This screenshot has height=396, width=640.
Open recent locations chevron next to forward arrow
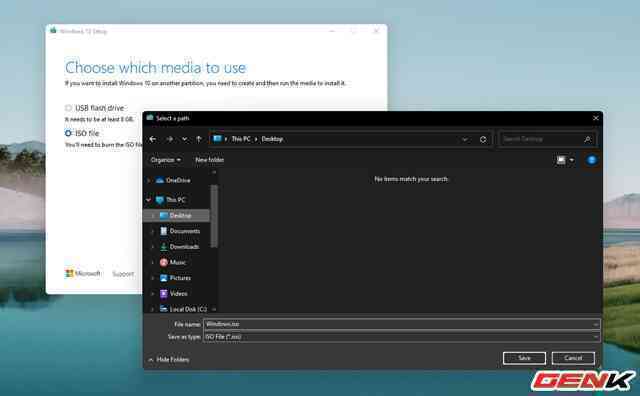tap(184, 139)
